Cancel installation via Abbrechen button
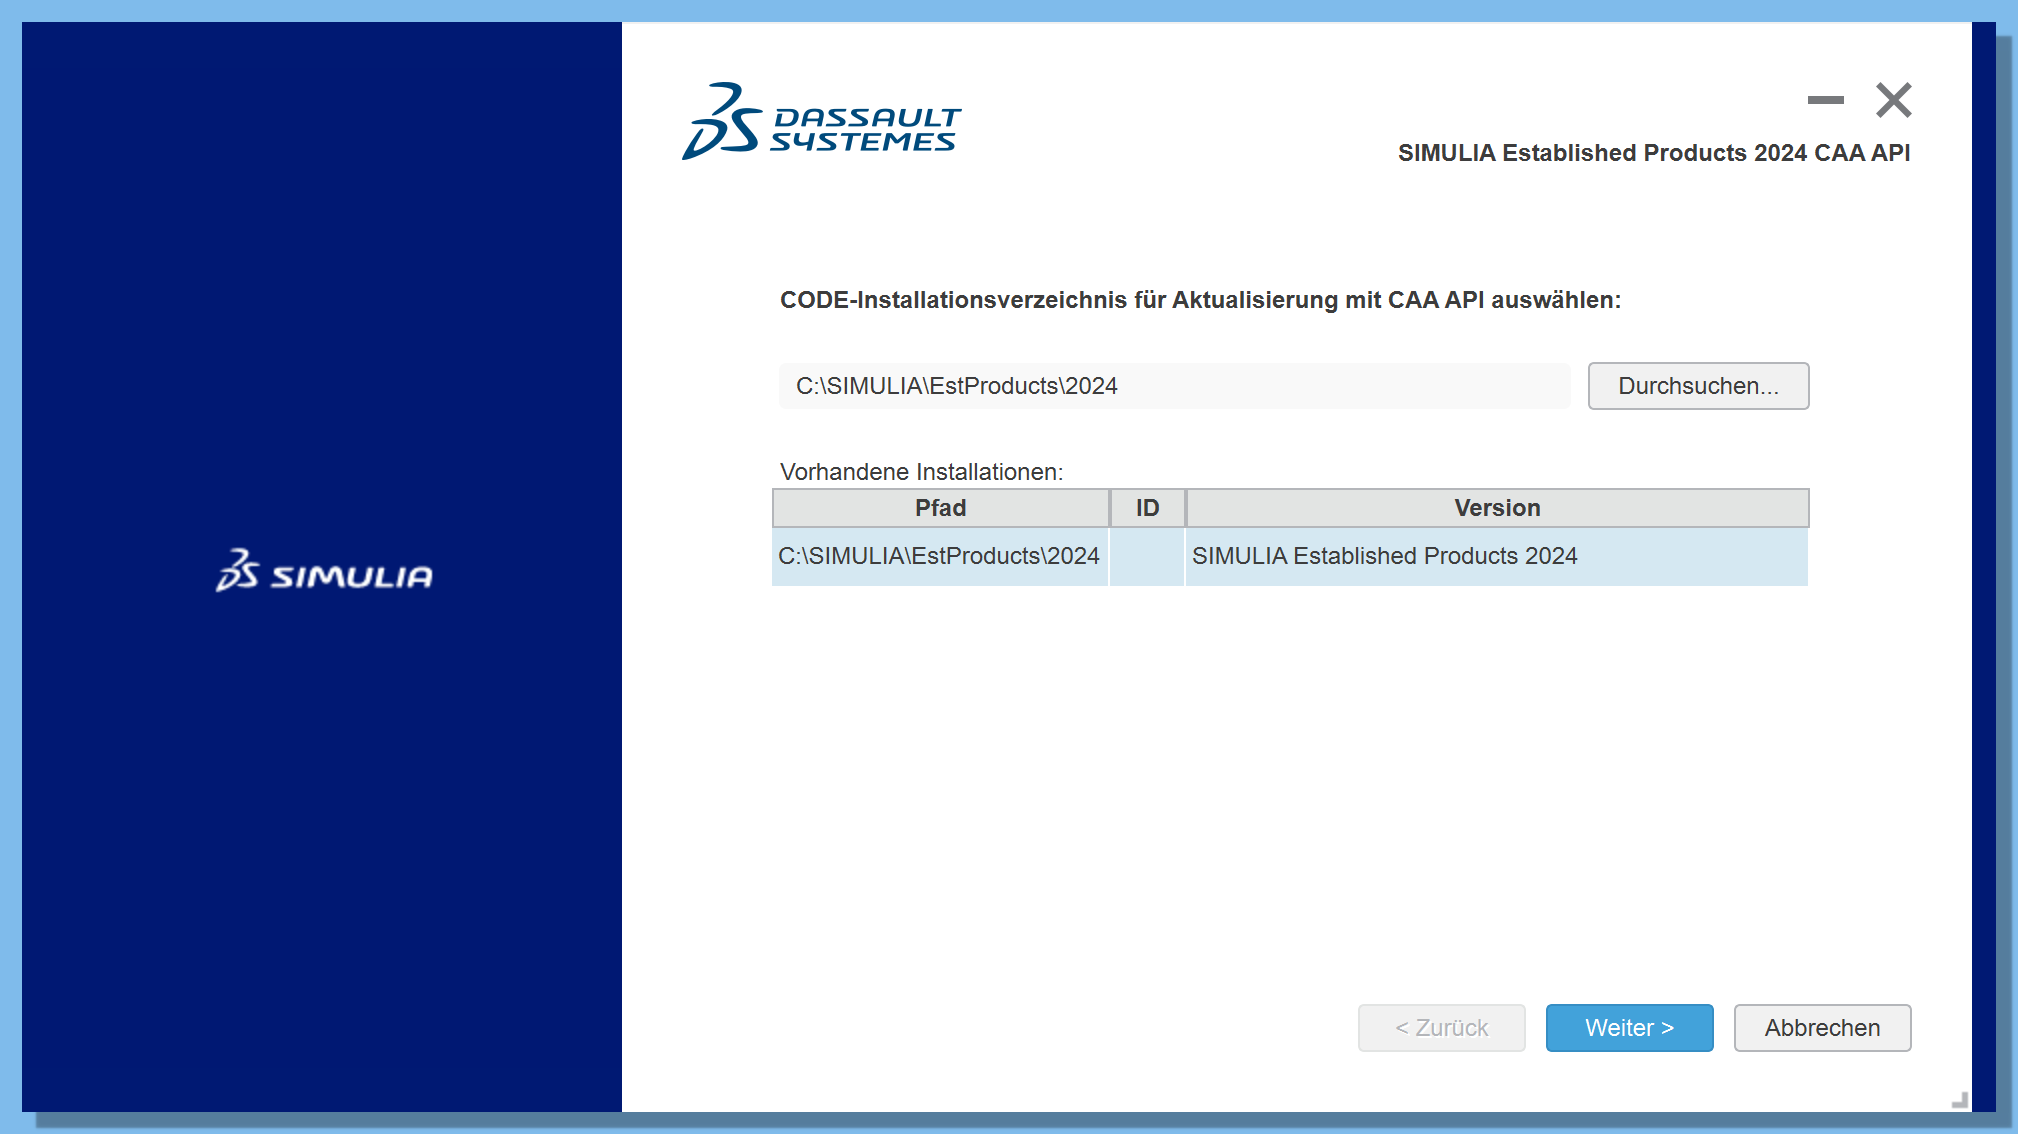Viewport: 2018px width, 1134px height. (x=1822, y=1028)
